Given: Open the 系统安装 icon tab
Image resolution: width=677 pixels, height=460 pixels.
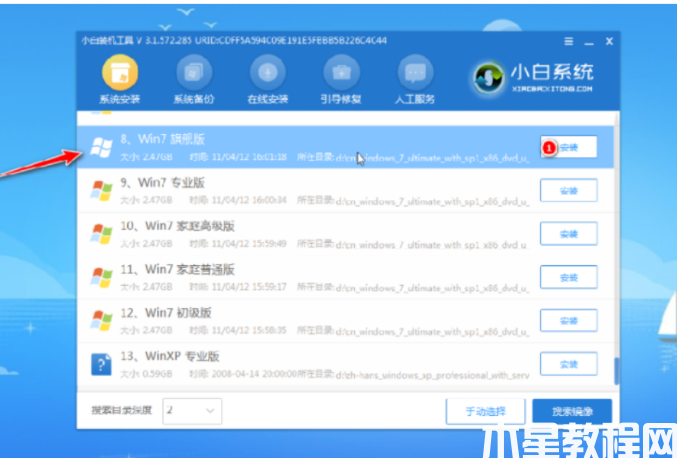Looking at the screenshot, I should coord(120,80).
